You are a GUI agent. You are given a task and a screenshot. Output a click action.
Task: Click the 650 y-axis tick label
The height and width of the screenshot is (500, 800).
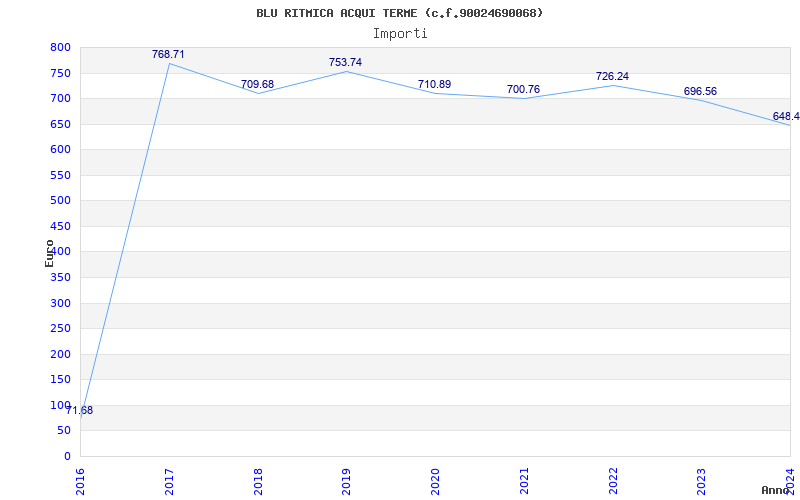point(60,124)
